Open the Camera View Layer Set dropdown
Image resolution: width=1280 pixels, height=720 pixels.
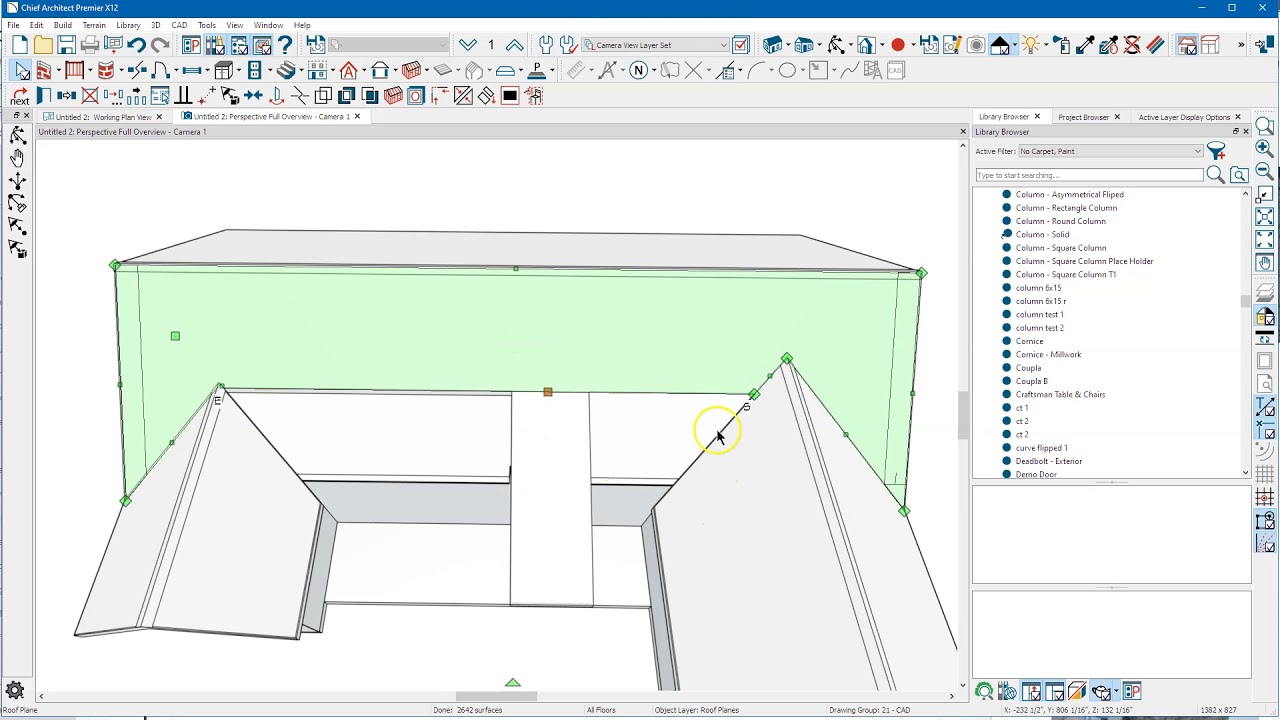tap(655, 45)
